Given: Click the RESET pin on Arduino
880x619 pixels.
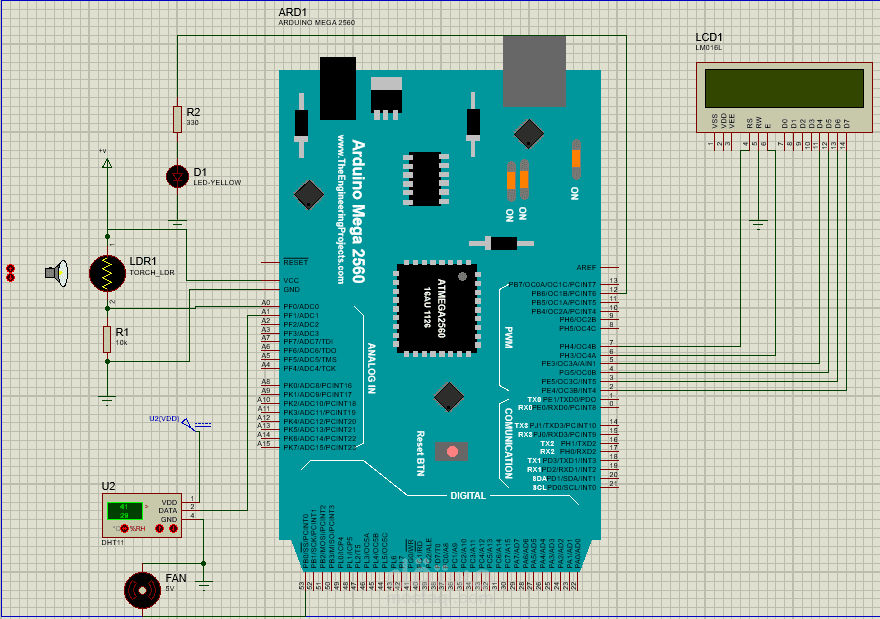Looking at the screenshot, I should (x=296, y=263).
